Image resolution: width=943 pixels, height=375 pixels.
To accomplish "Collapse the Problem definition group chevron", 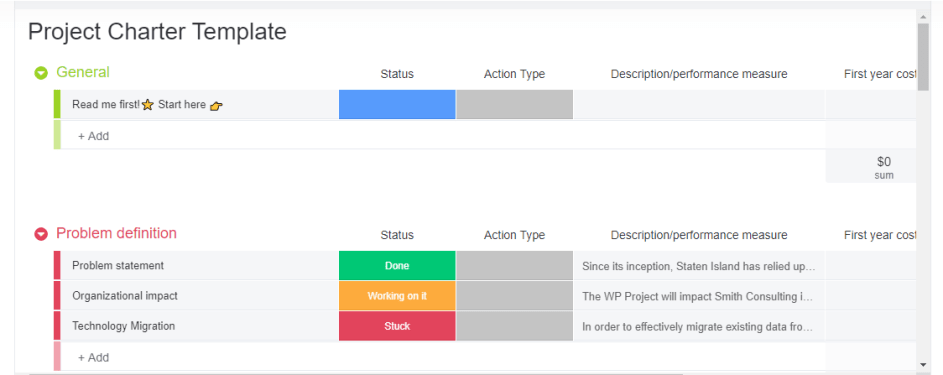I will pos(41,234).
